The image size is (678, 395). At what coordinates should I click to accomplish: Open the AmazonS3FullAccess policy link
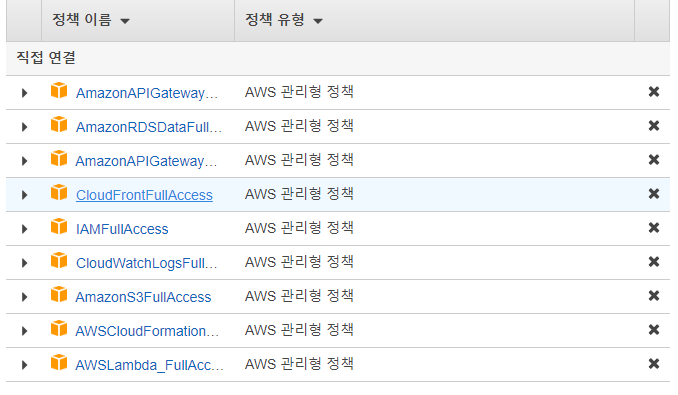(143, 297)
